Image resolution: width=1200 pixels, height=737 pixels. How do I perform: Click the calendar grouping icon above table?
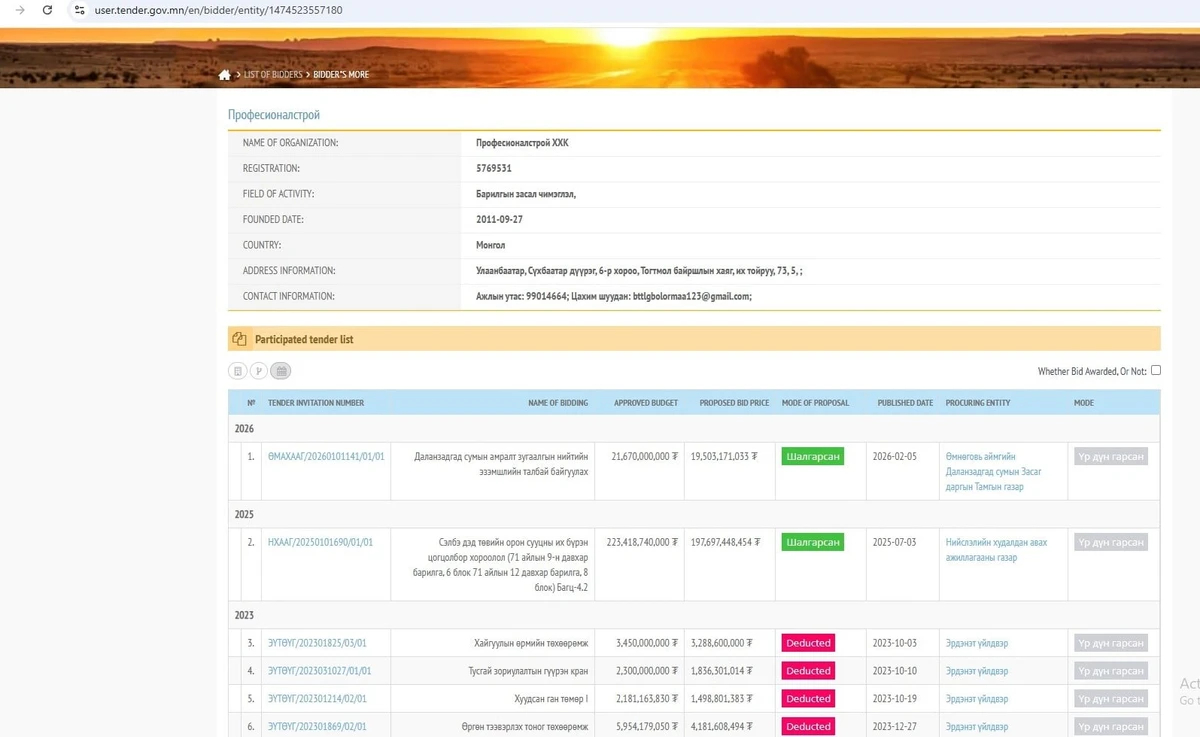[281, 371]
